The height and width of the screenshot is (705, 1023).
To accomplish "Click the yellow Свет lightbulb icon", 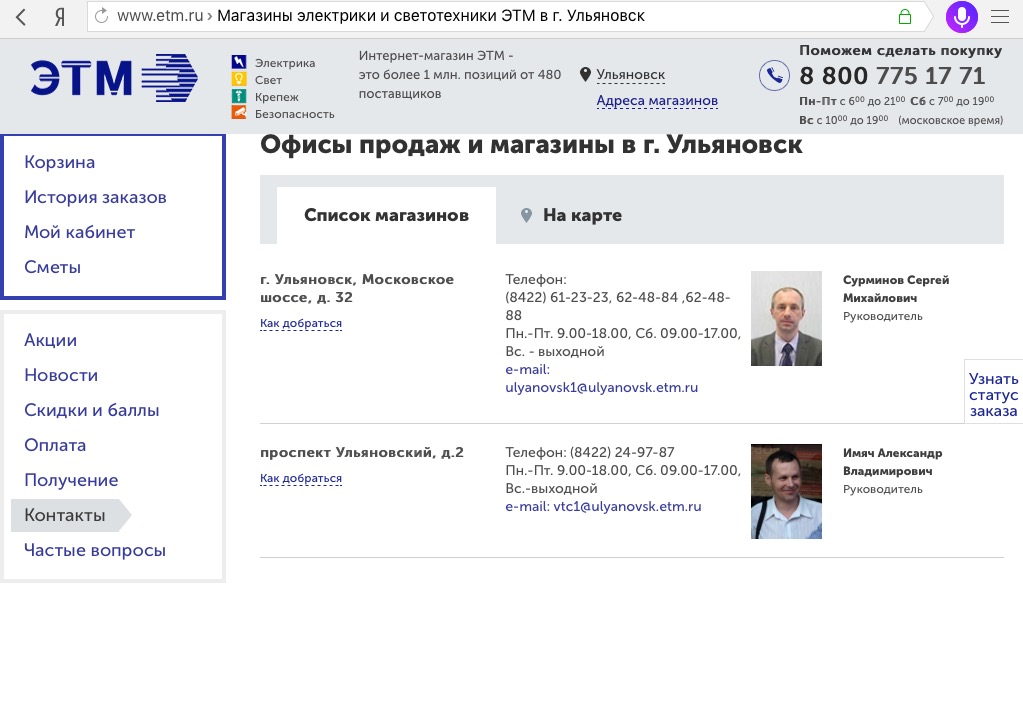I will pos(239,79).
